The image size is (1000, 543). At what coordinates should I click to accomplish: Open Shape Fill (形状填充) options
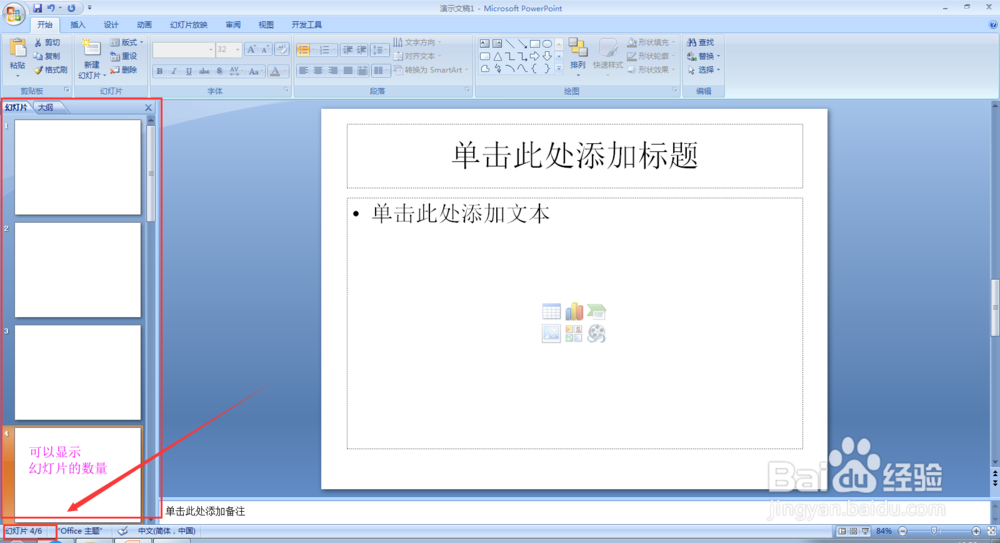click(651, 42)
